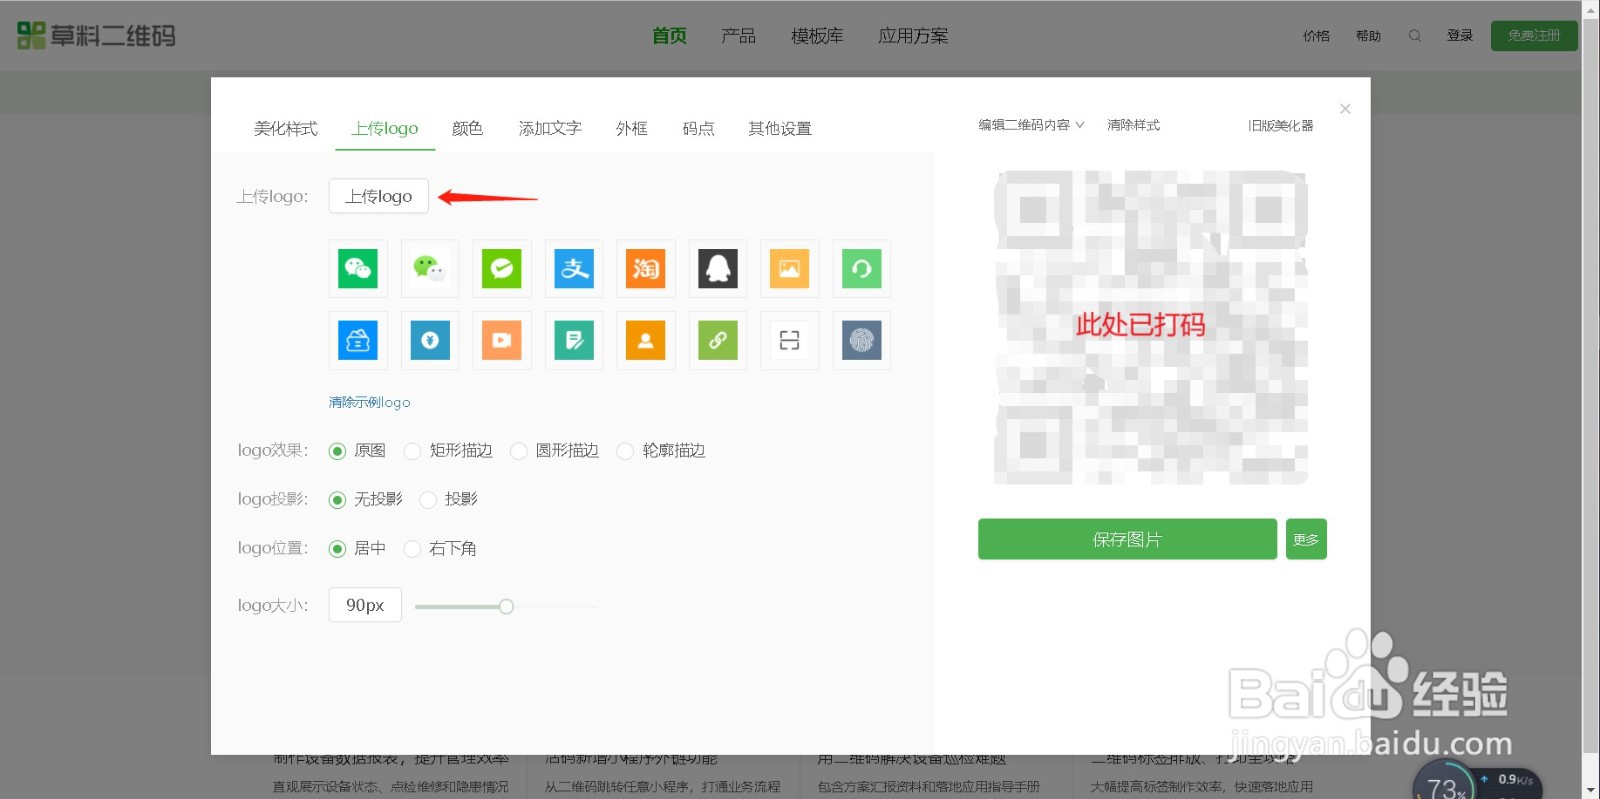Click the logo size slider handle
Viewport: 1600px width, 799px height.
click(506, 606)
